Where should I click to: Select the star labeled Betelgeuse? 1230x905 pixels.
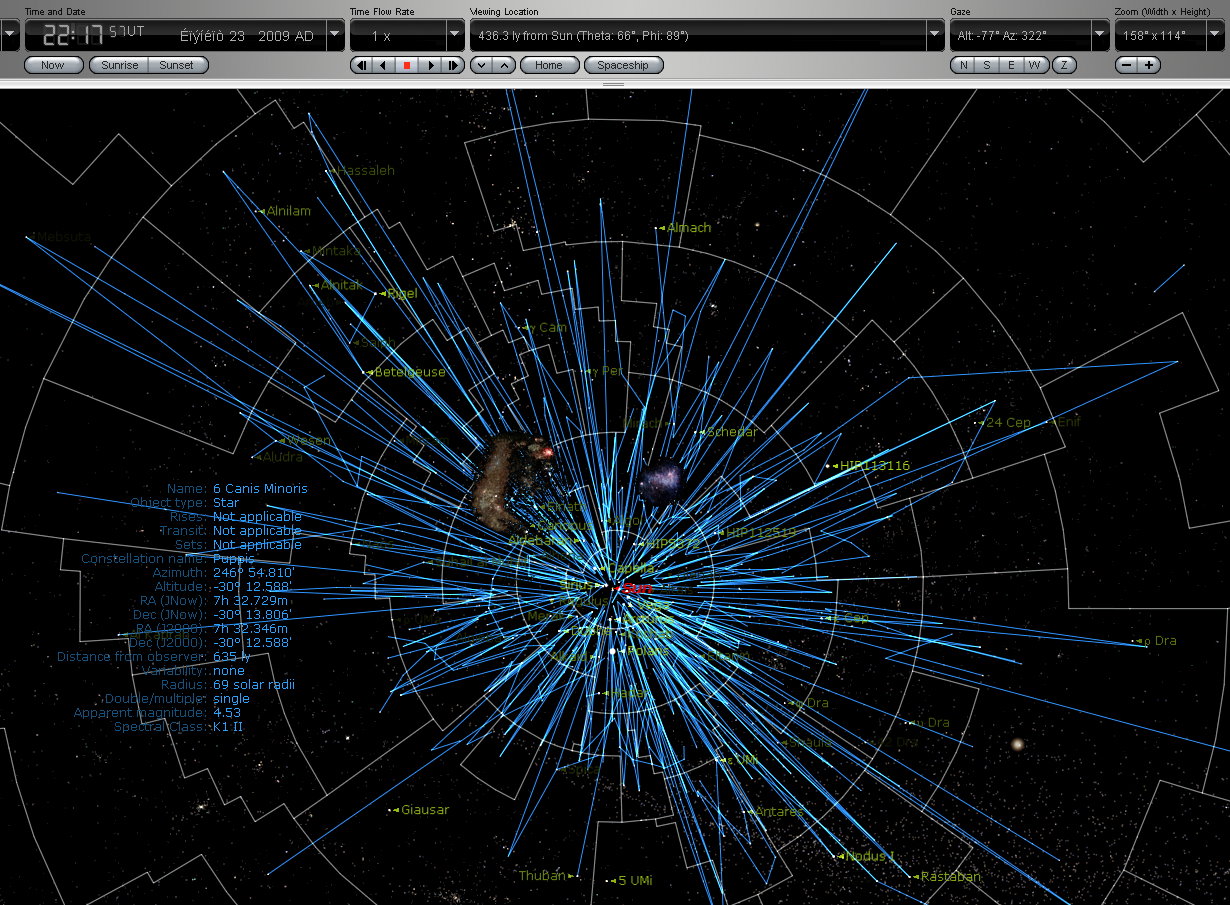410,372
